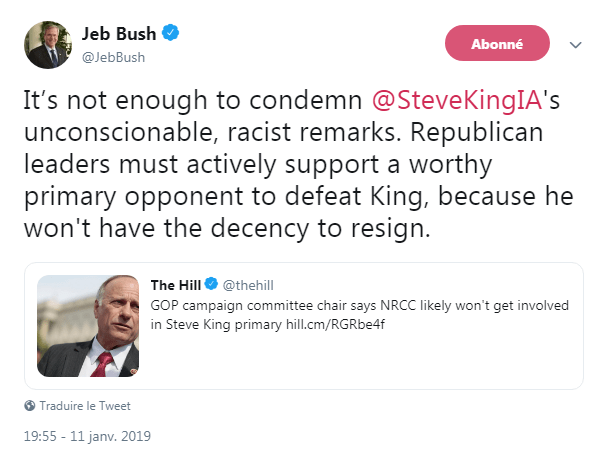Expand the tweet options chevron menu
Image resolution: width=607 pixels, height=457 pixels.
pyautogui.click(x=575, y=45)
